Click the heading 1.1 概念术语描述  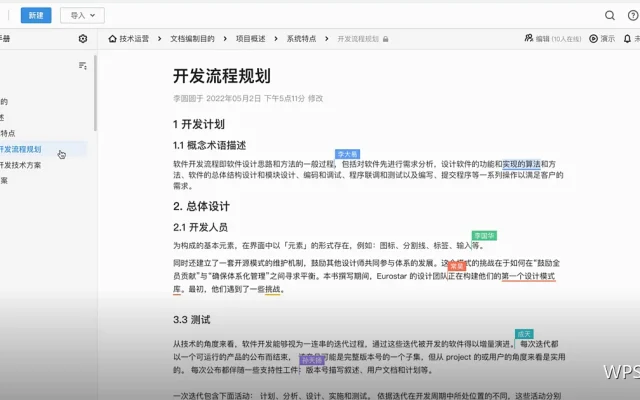(209, 146)
